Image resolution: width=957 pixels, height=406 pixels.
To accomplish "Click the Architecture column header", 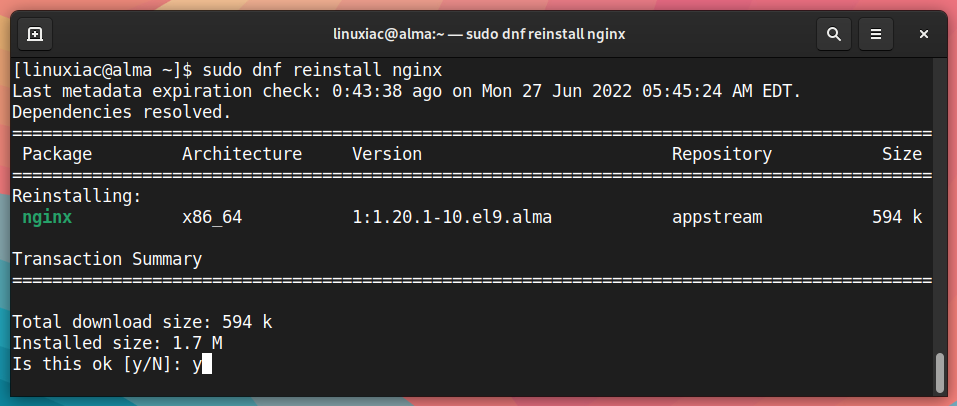I will tap(242, 154).
